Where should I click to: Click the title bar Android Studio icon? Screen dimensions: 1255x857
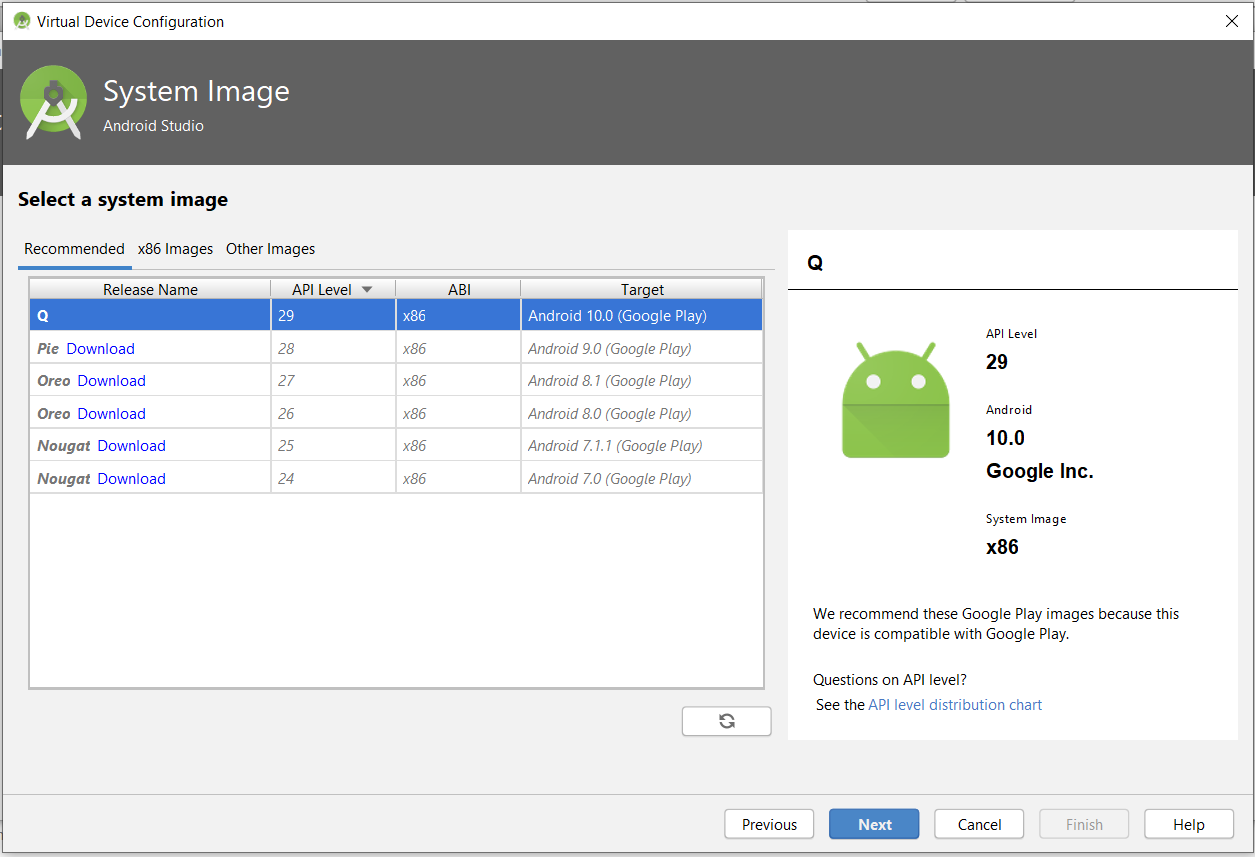(x=21, y=21)
